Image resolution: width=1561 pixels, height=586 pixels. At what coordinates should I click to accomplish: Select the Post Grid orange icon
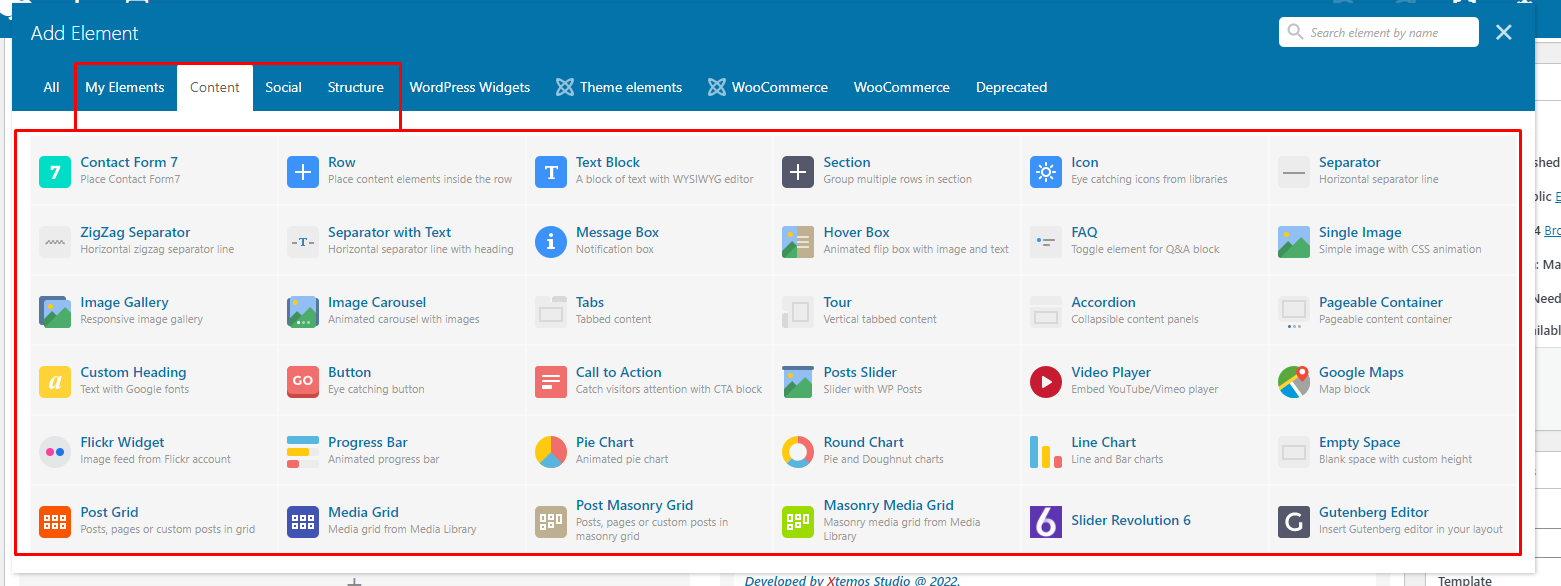pos(55,522)
